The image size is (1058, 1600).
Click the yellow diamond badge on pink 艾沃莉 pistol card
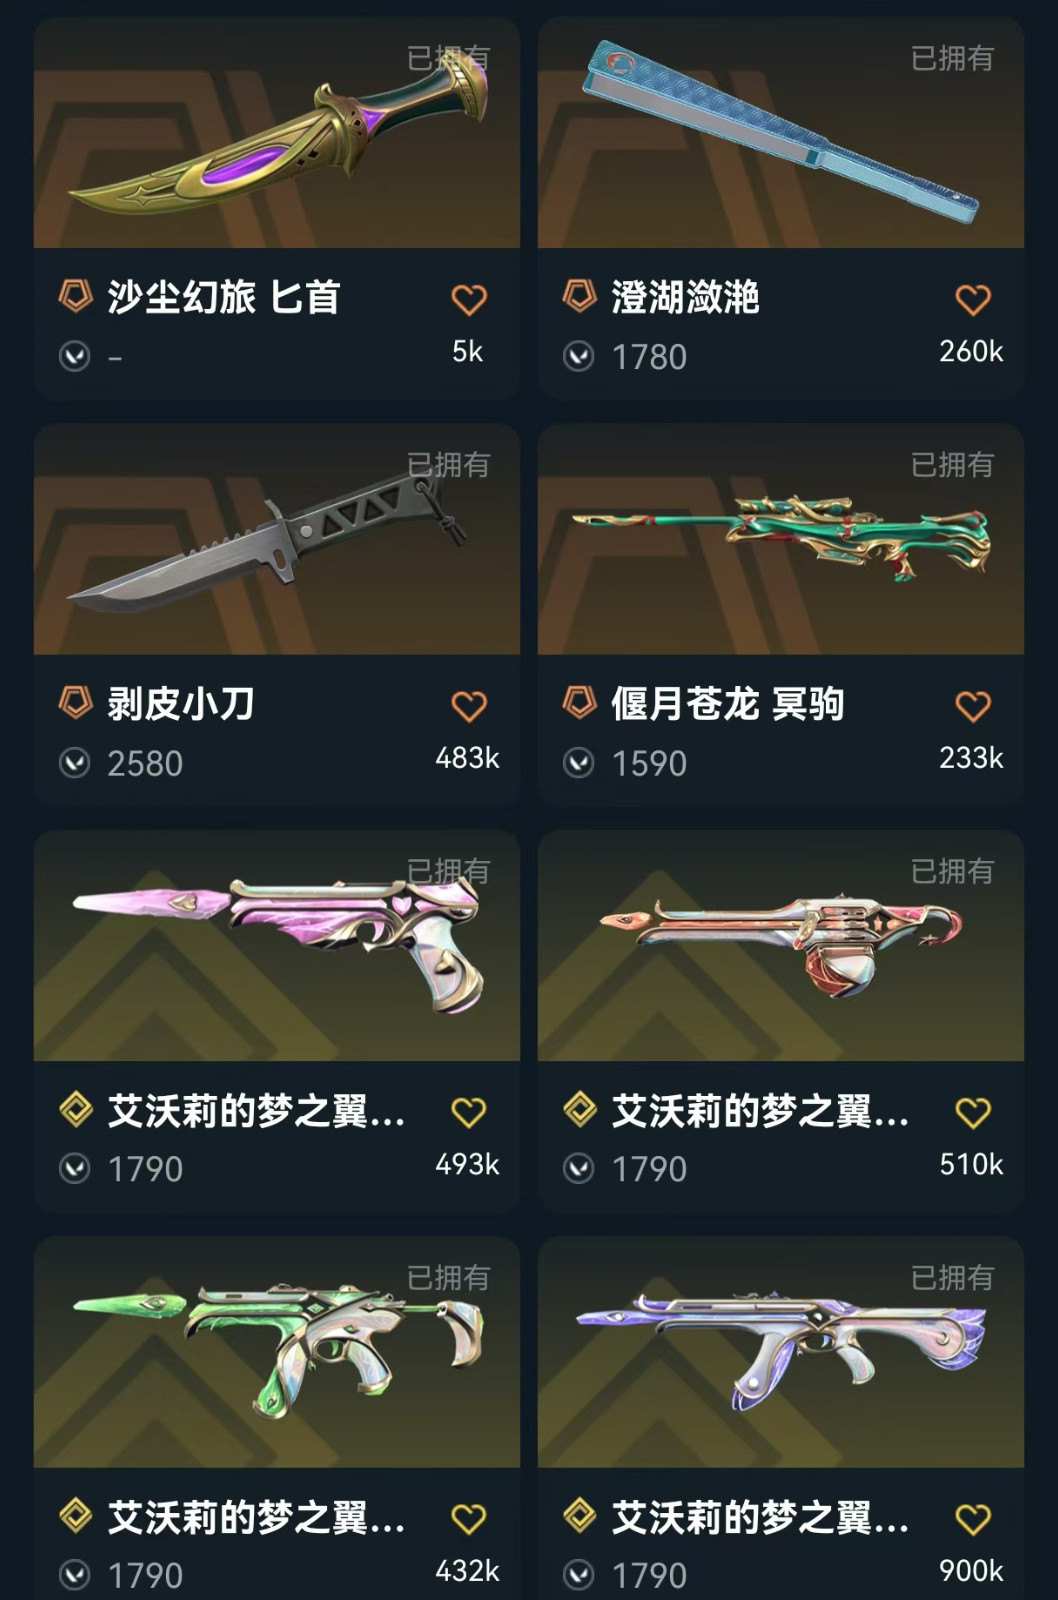(x=75, y=1110)
